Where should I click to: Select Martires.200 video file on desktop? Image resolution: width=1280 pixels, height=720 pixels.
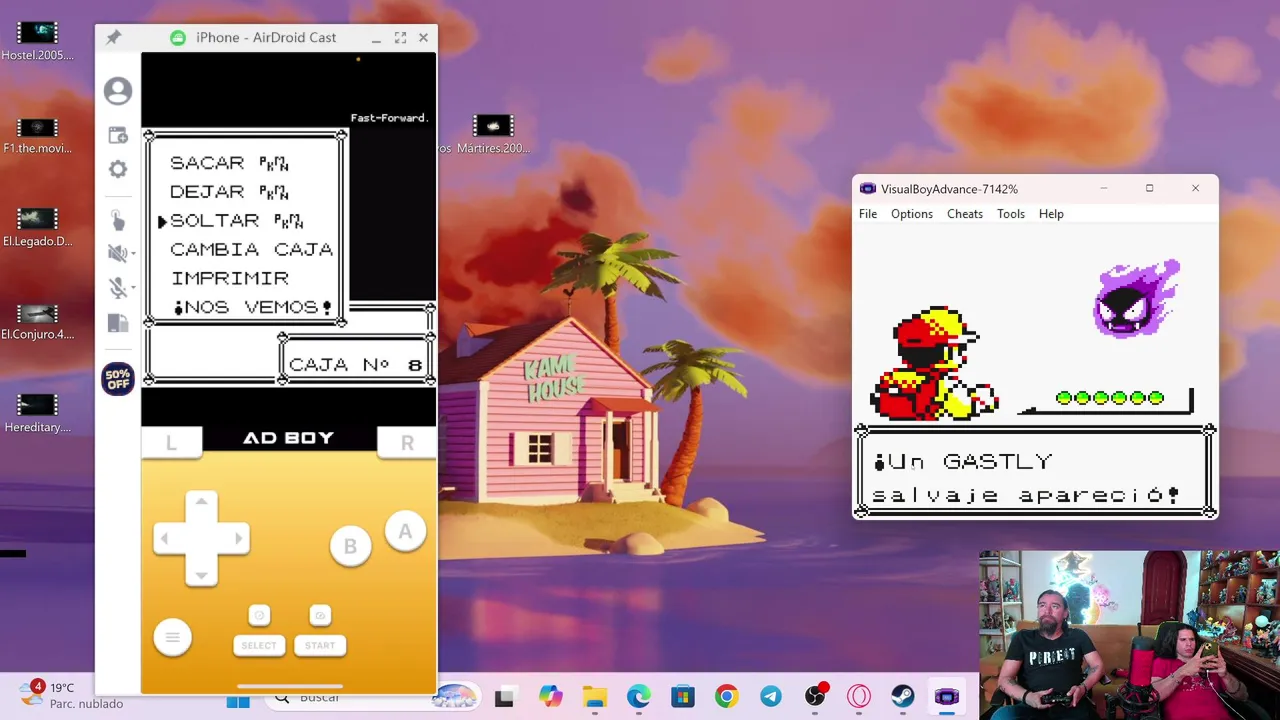[493, 135]
